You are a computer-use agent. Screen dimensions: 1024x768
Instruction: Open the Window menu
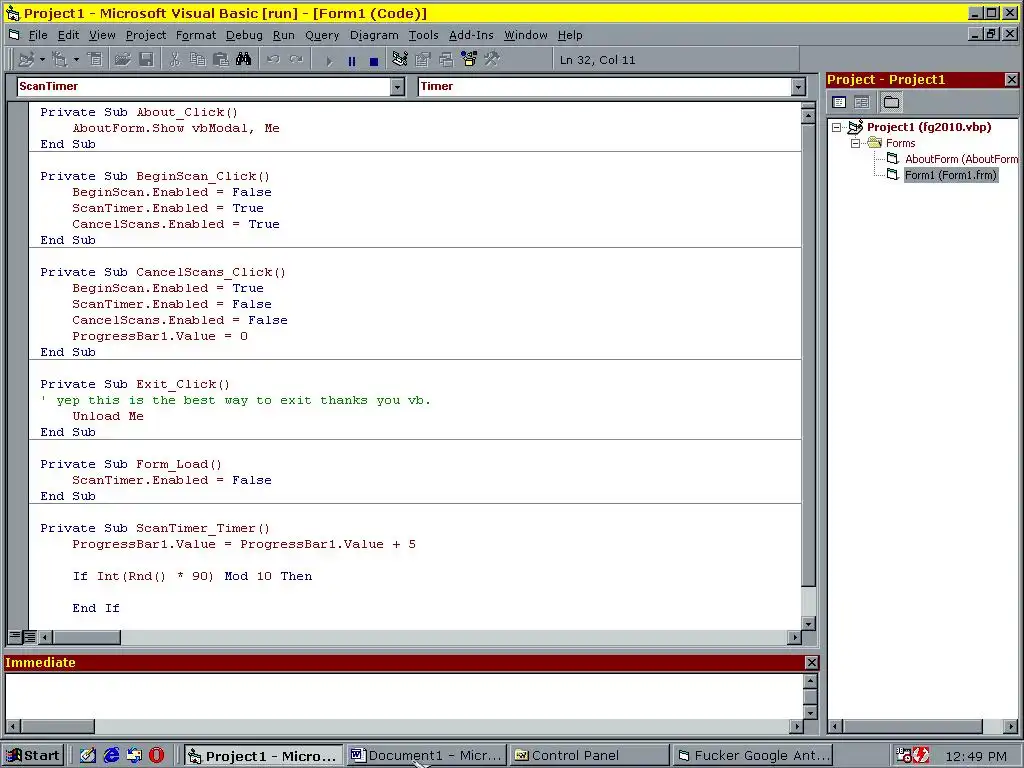point(526,35)
